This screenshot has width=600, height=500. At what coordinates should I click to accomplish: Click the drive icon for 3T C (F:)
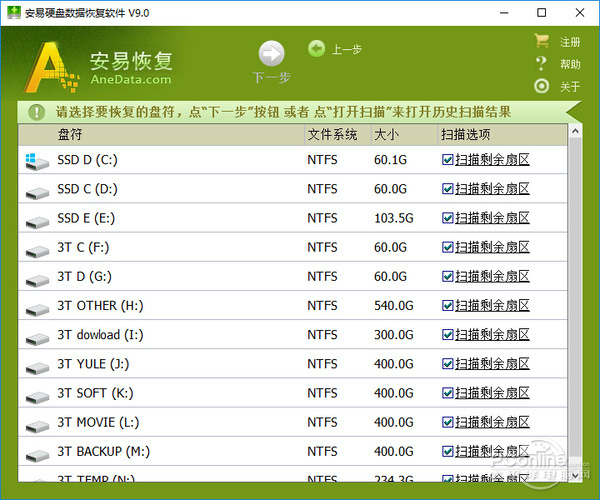coord(37,251)
